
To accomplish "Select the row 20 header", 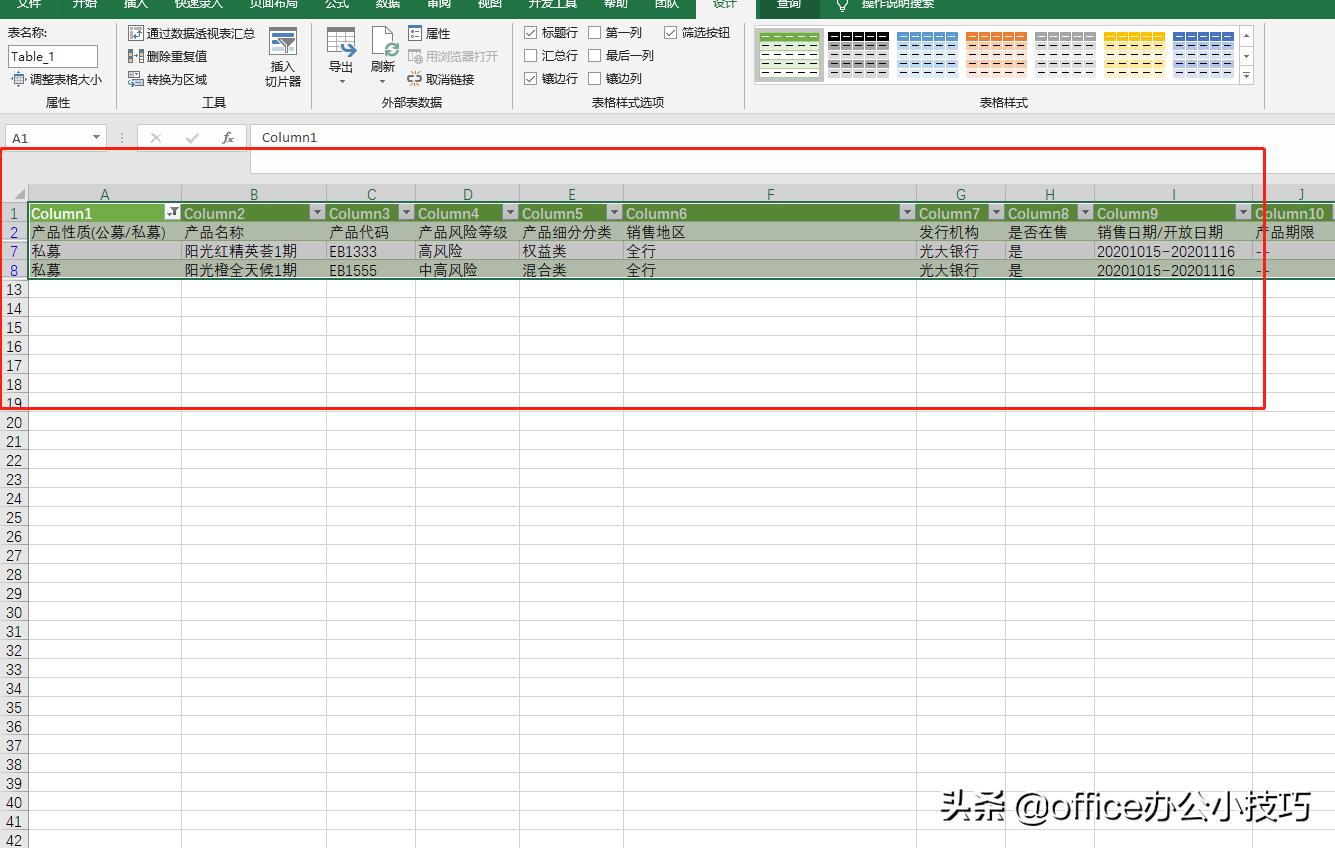I will click(x=14, y=422).
